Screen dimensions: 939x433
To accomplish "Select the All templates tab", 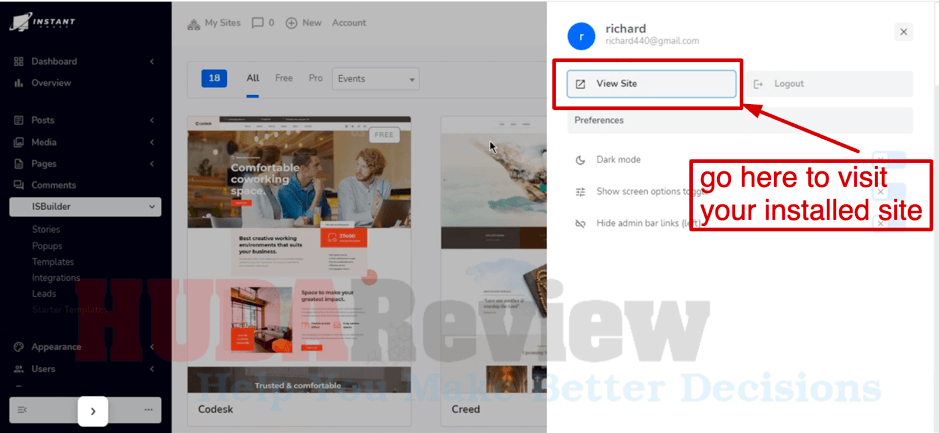I will pyautogui.click(x=253, y=78).
